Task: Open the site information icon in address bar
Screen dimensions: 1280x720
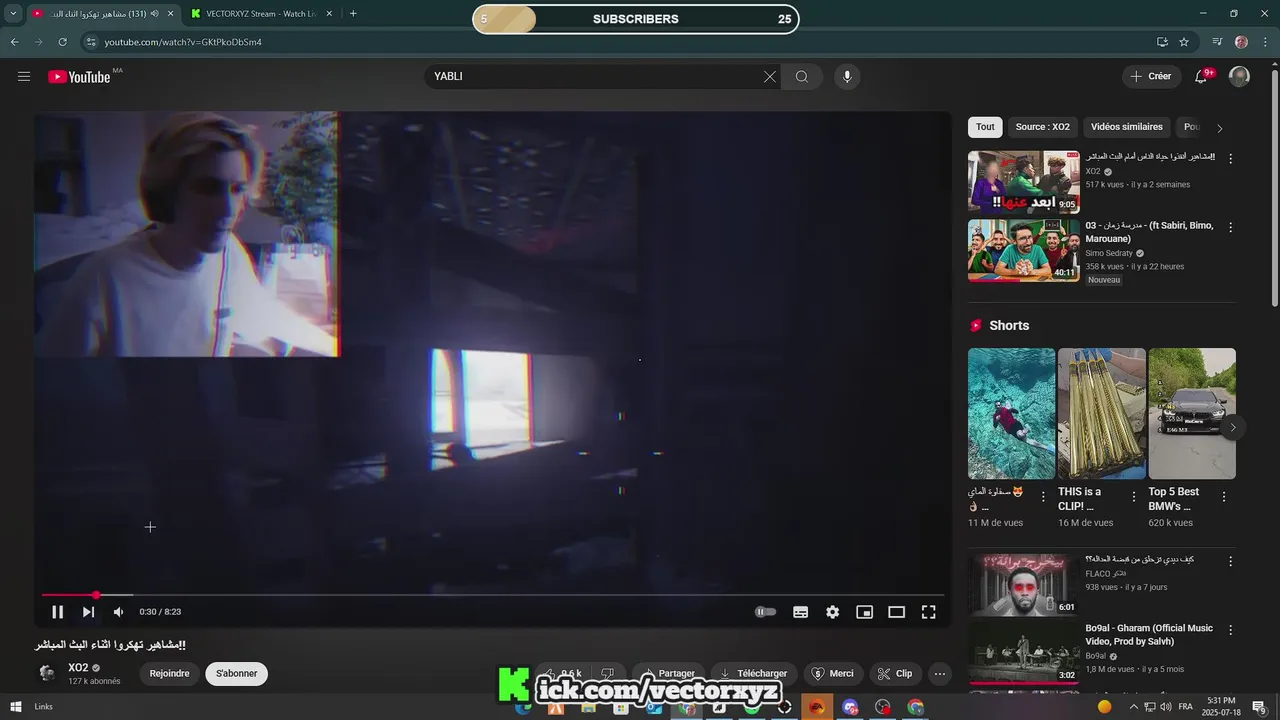Action: coord(91,42)
